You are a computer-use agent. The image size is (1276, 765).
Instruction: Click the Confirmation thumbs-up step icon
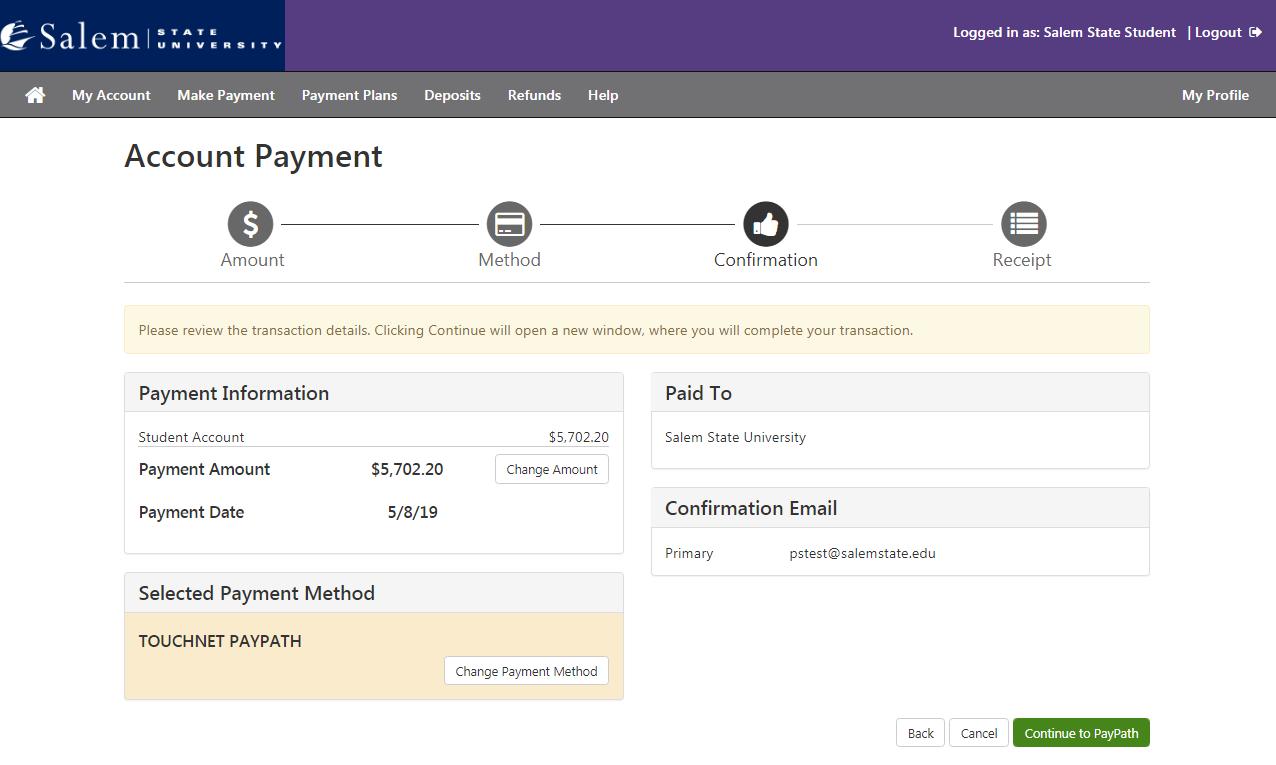click(766, 224)
